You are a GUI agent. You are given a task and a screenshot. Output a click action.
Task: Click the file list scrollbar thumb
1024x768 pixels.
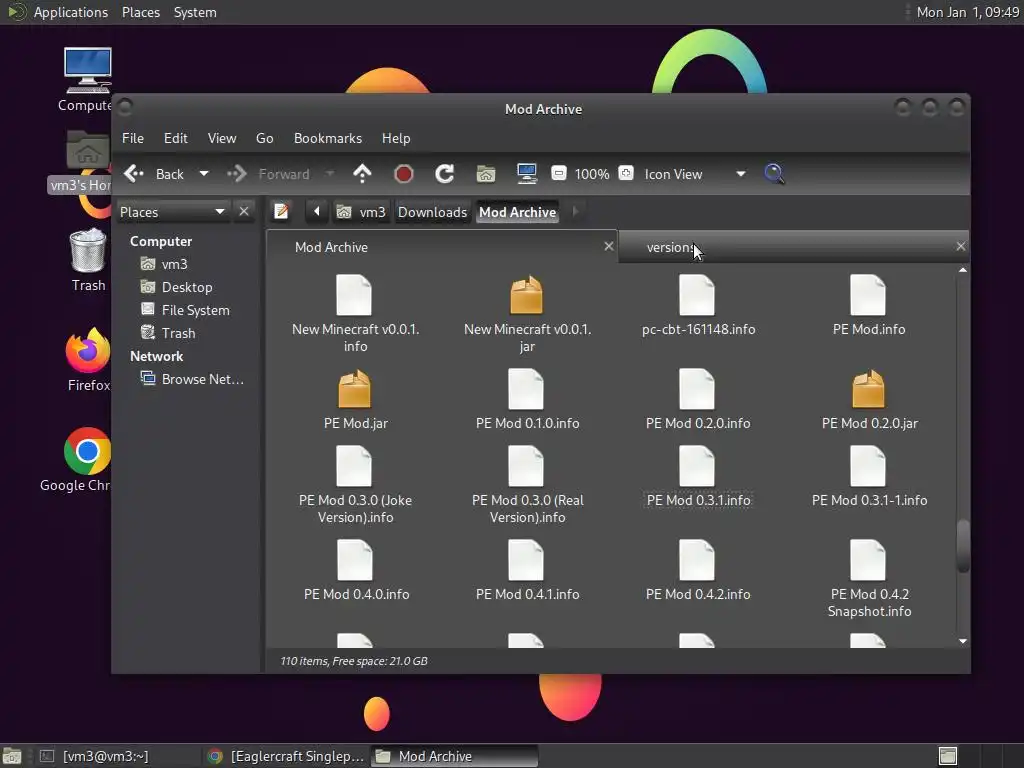pos(963,545)
